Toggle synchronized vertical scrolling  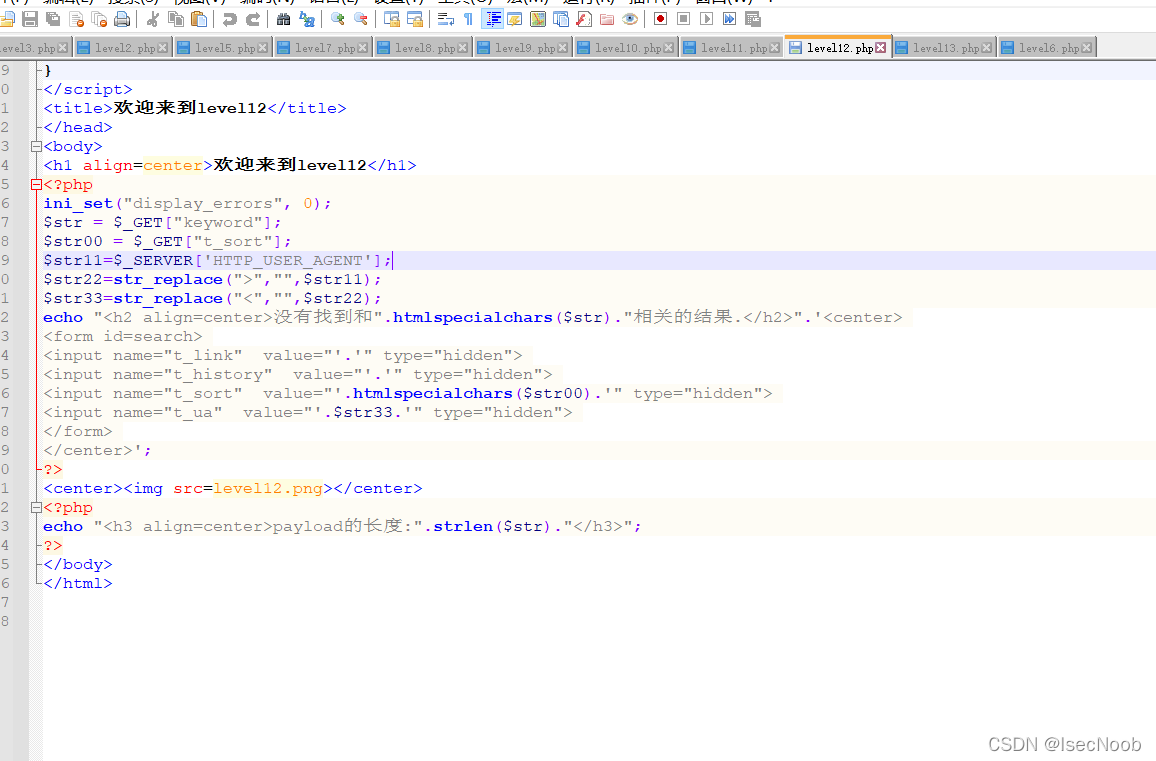pyautogui.click(x=391, y=18)
